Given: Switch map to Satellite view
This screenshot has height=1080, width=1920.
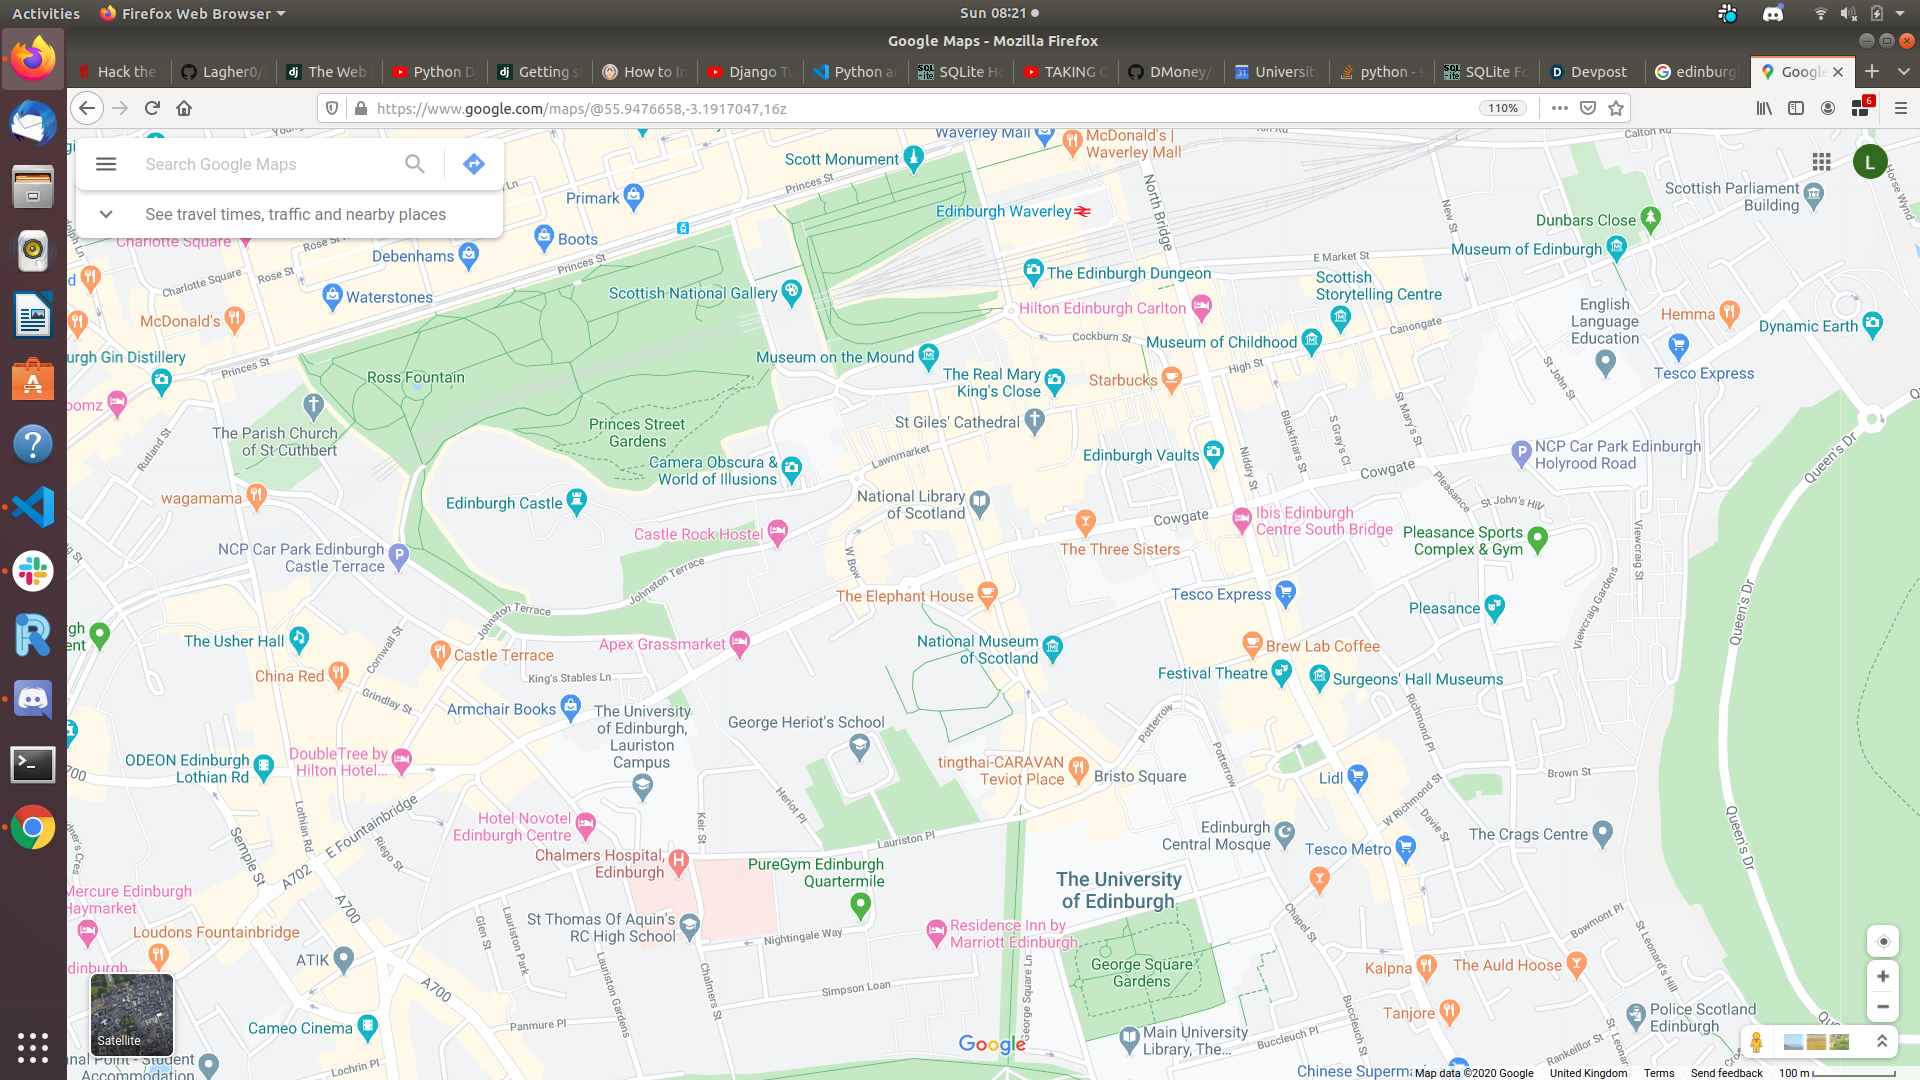Looking at the screenshot, I should [x=132, y=1015].
